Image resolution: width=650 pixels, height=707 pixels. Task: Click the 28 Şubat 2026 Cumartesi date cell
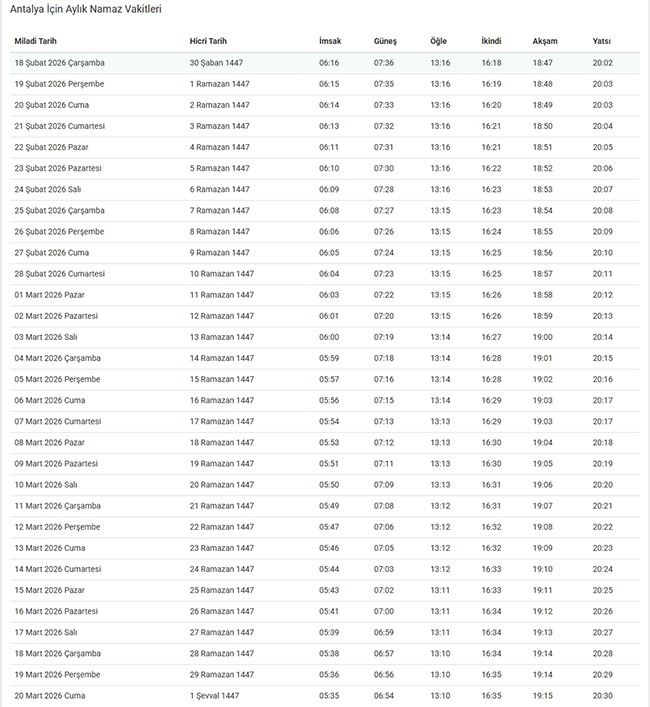(x=59, y=274)
